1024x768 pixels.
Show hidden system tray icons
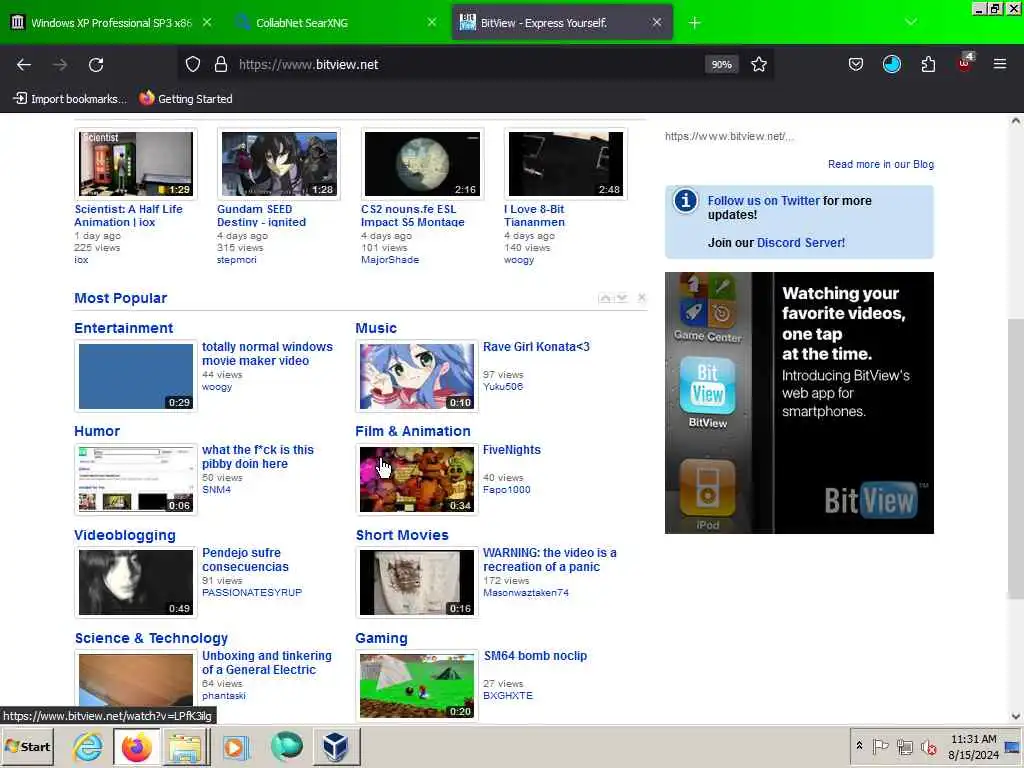[x=859, y=745]
